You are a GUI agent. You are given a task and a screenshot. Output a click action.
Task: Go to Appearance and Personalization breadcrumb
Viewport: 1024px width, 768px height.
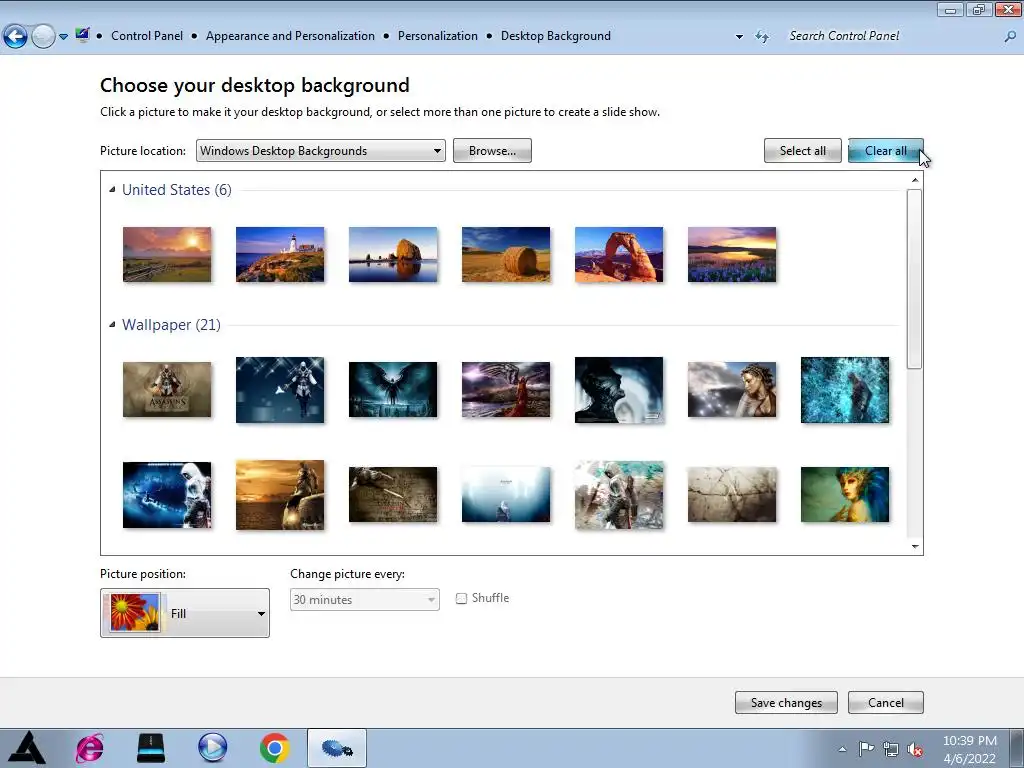pyautogui.click(x=290, y=36)
